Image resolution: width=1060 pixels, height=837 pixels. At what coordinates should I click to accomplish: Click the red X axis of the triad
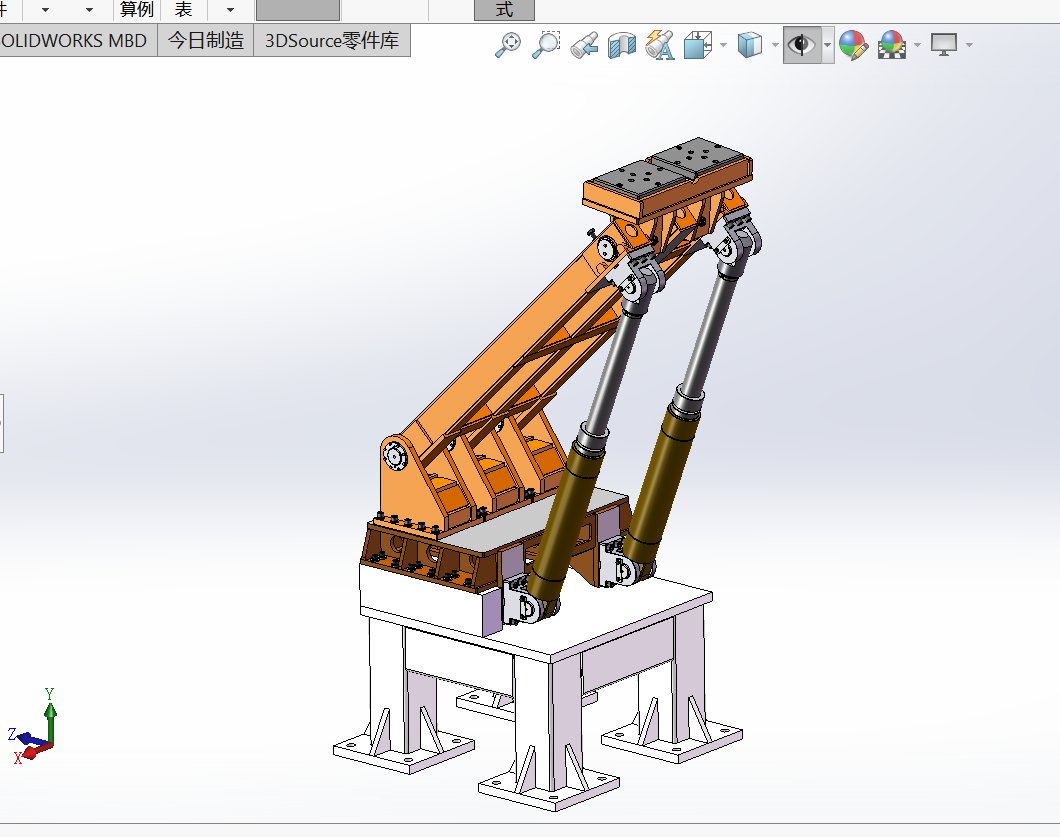coord(31,752)
